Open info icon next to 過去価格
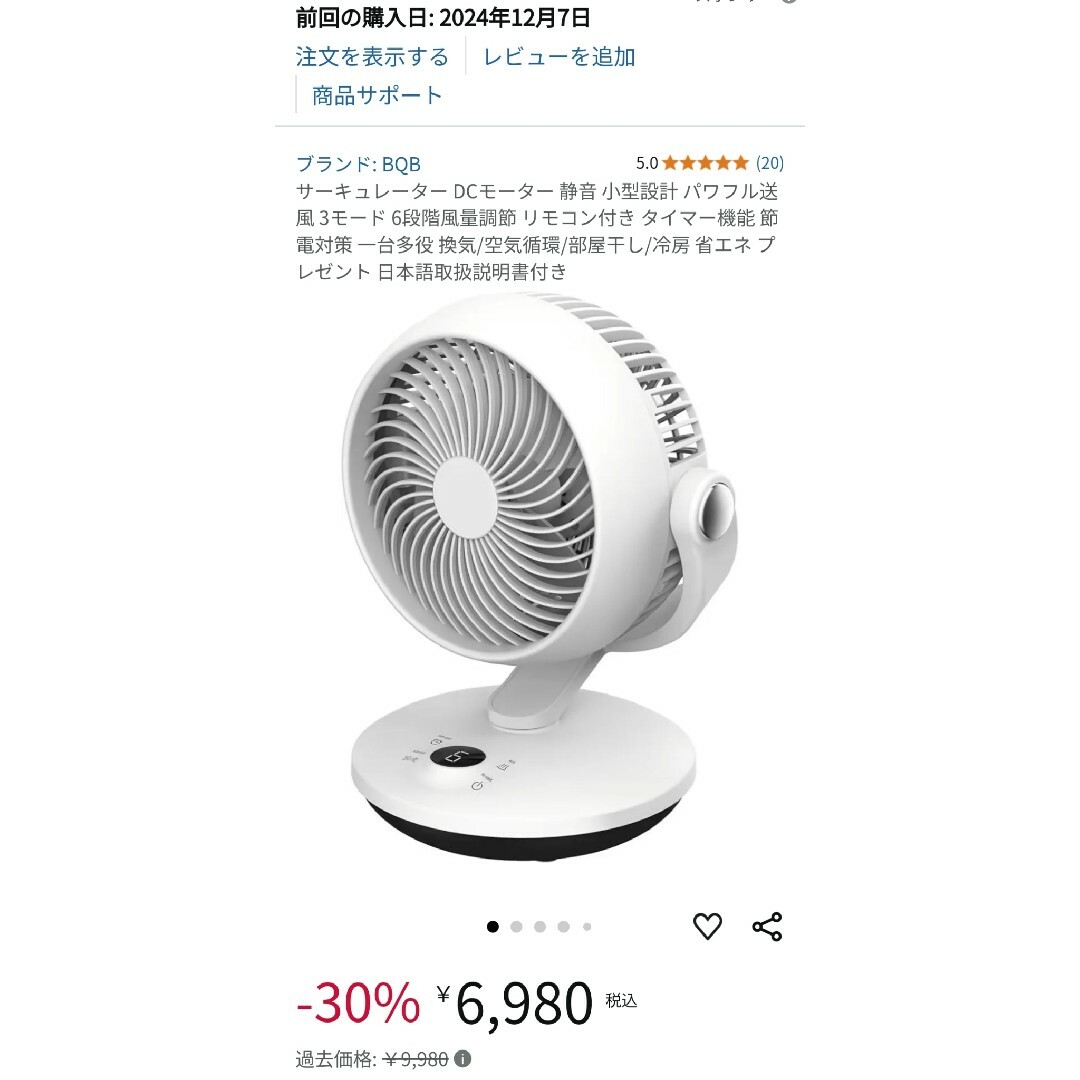Viewport: 1080px width, 1080px height. tap(463, 1059)
